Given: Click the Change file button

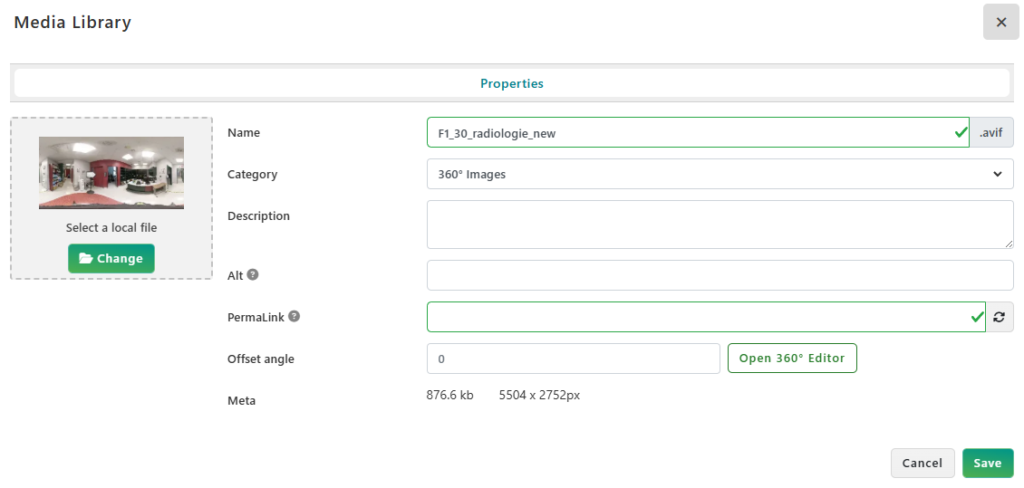Looking at the screenshot, I should [x=111, y=259].
